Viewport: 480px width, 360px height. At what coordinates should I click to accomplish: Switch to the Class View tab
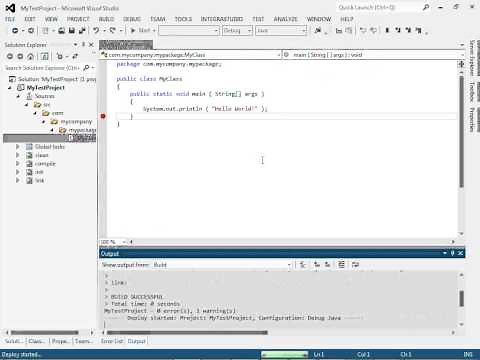tap(37, 341)
